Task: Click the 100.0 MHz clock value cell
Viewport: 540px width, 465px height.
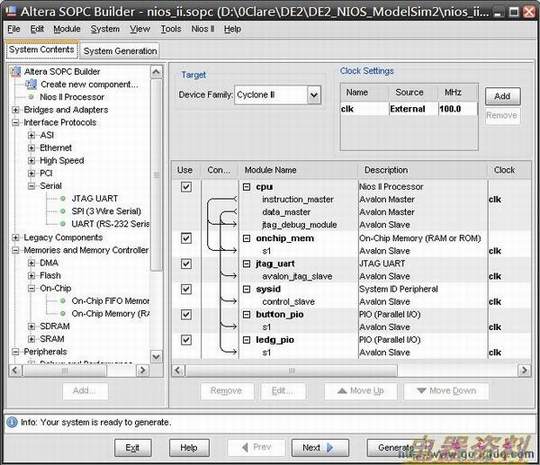Action: [458, 109]
